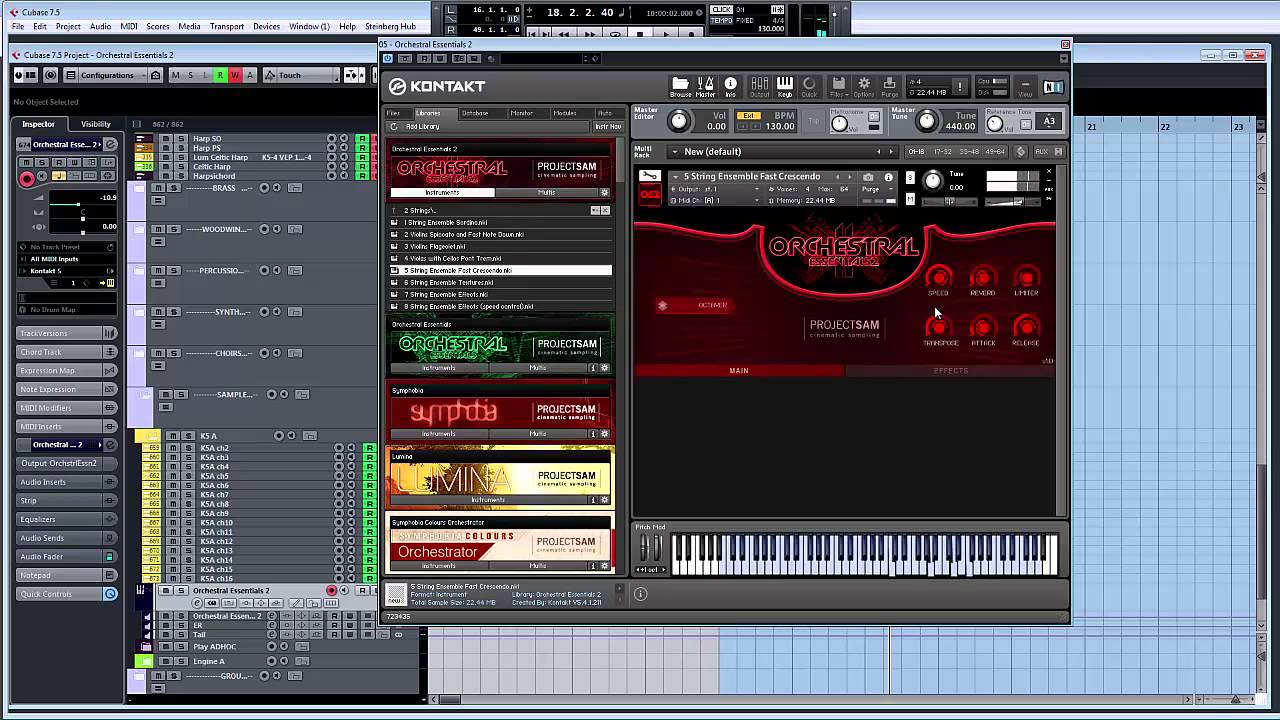The width and height of the screenshot is (1280, 720).
Task: Click the Pitch Mod wheel
Action: pos(651,548)
